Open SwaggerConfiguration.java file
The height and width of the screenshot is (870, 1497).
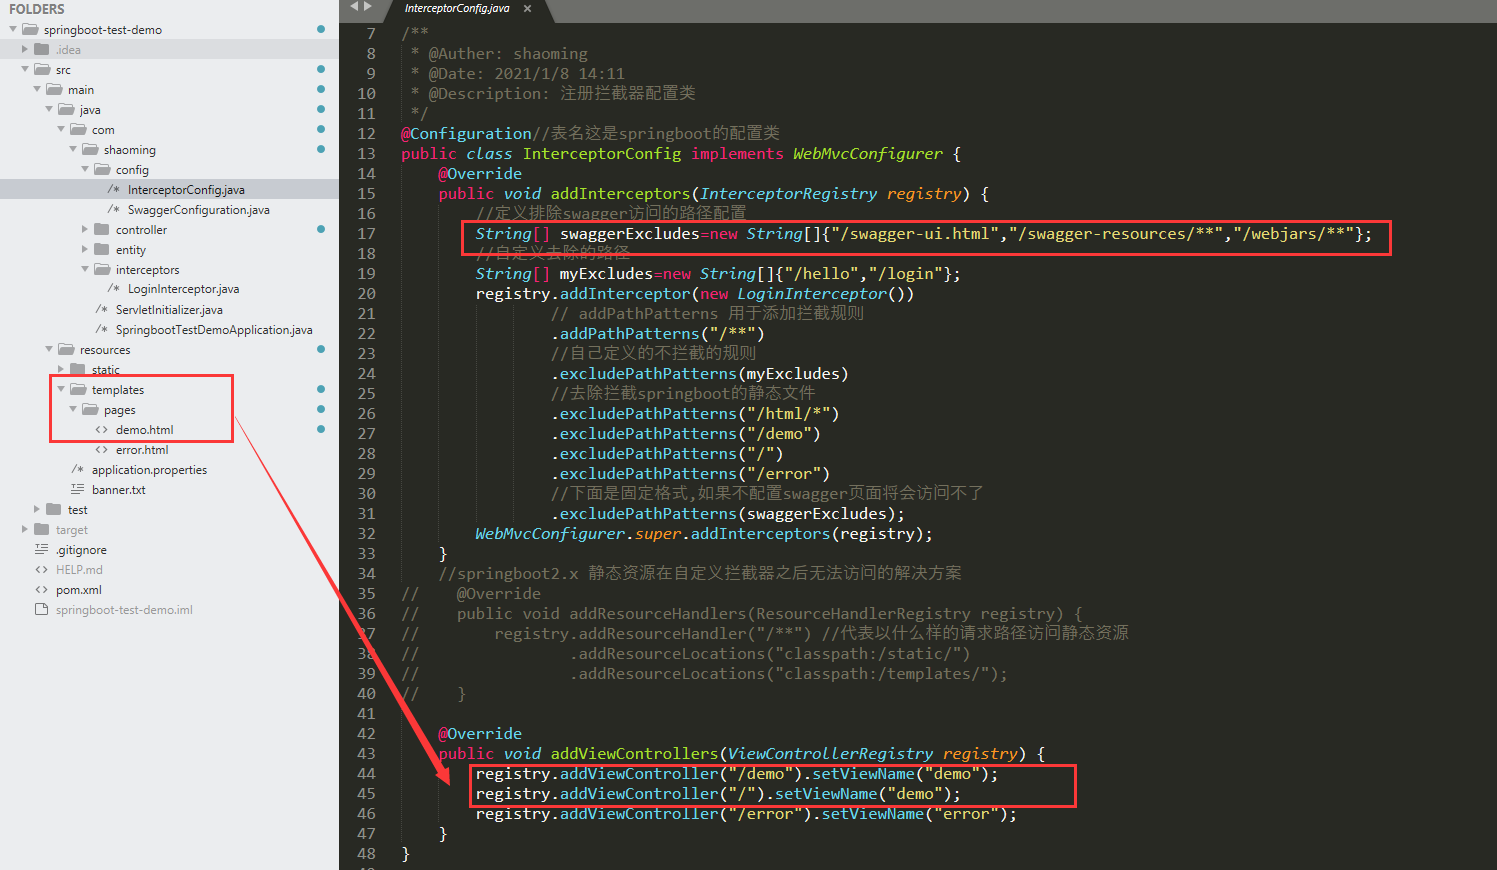point(198,209)
